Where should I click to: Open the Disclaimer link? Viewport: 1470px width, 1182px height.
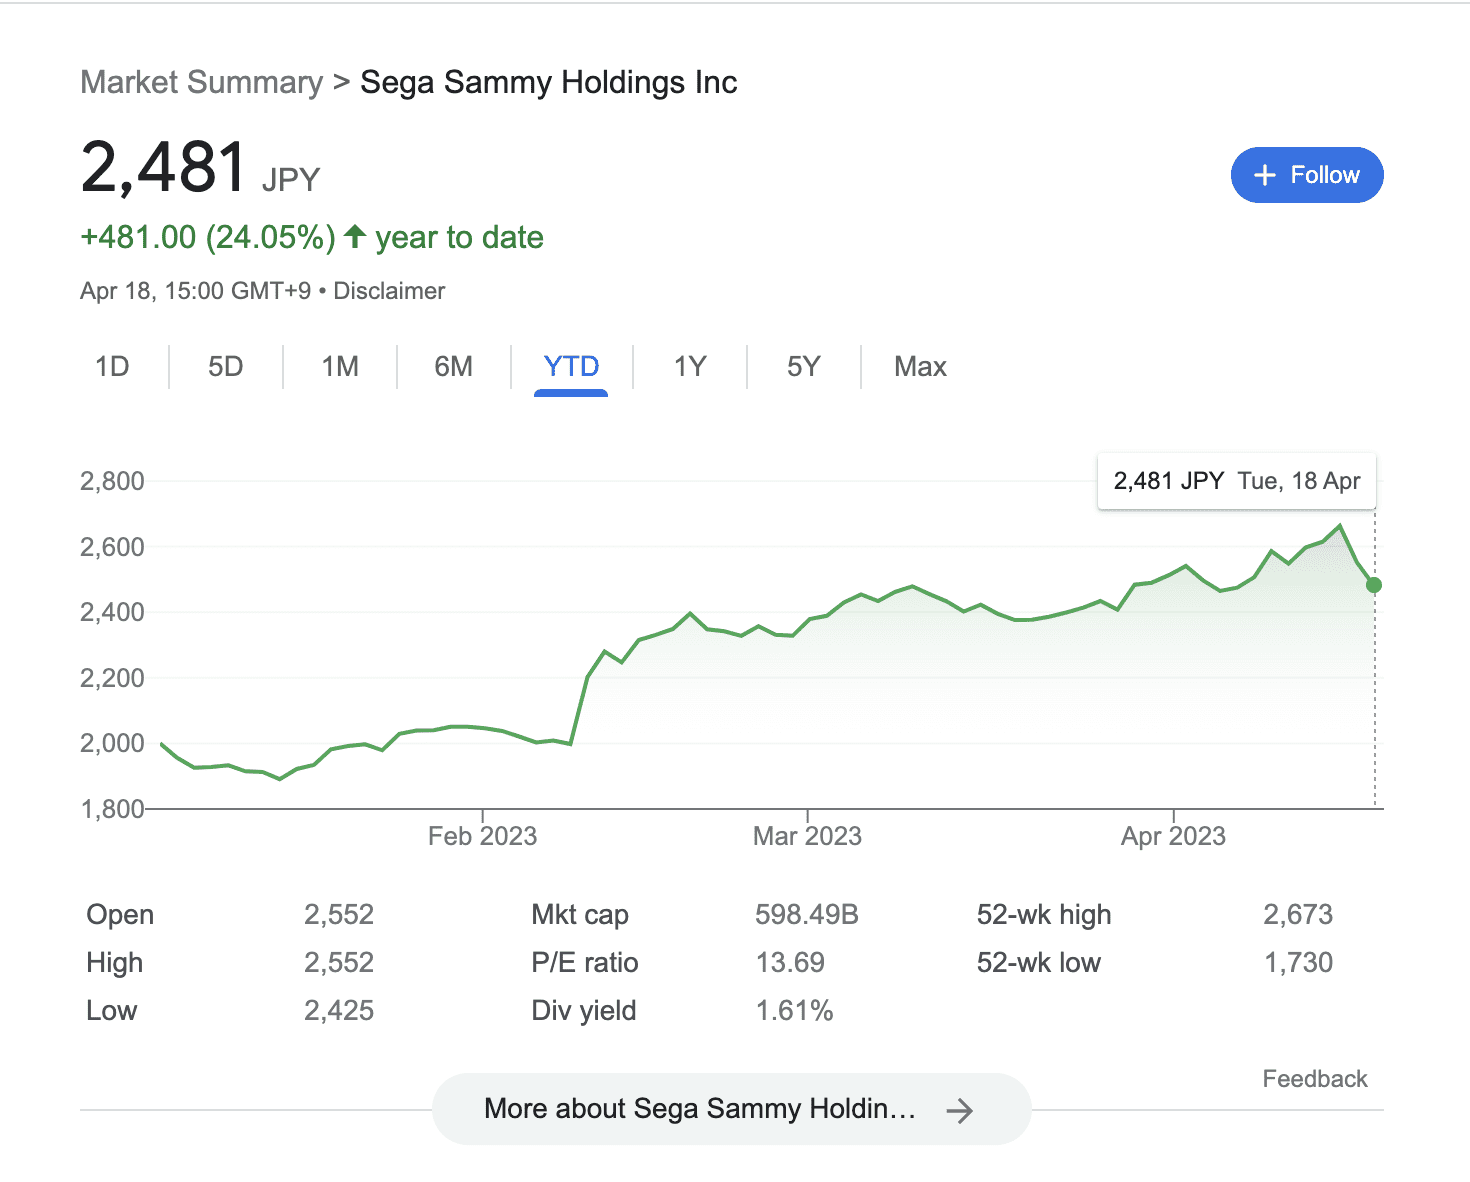(x=389, y=291)
